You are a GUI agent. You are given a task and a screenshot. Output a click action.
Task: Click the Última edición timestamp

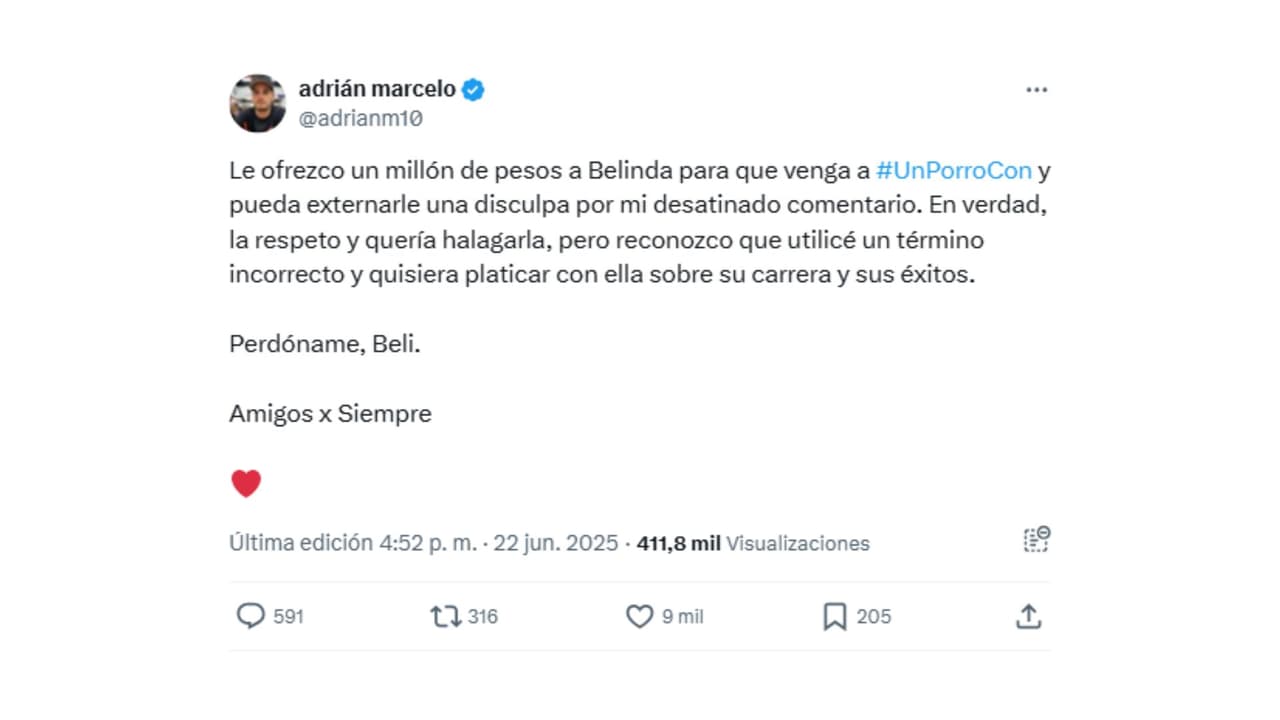[x=420, y=544]
